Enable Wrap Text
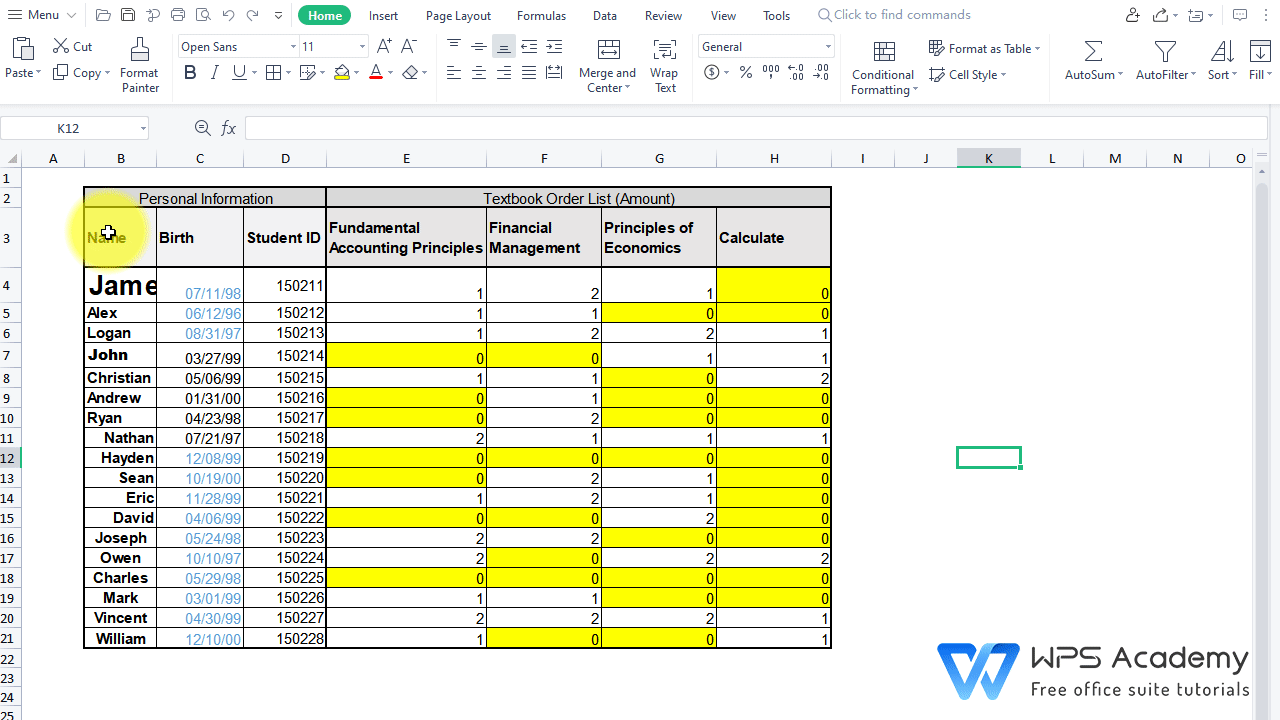 click(x=664, y=64)
